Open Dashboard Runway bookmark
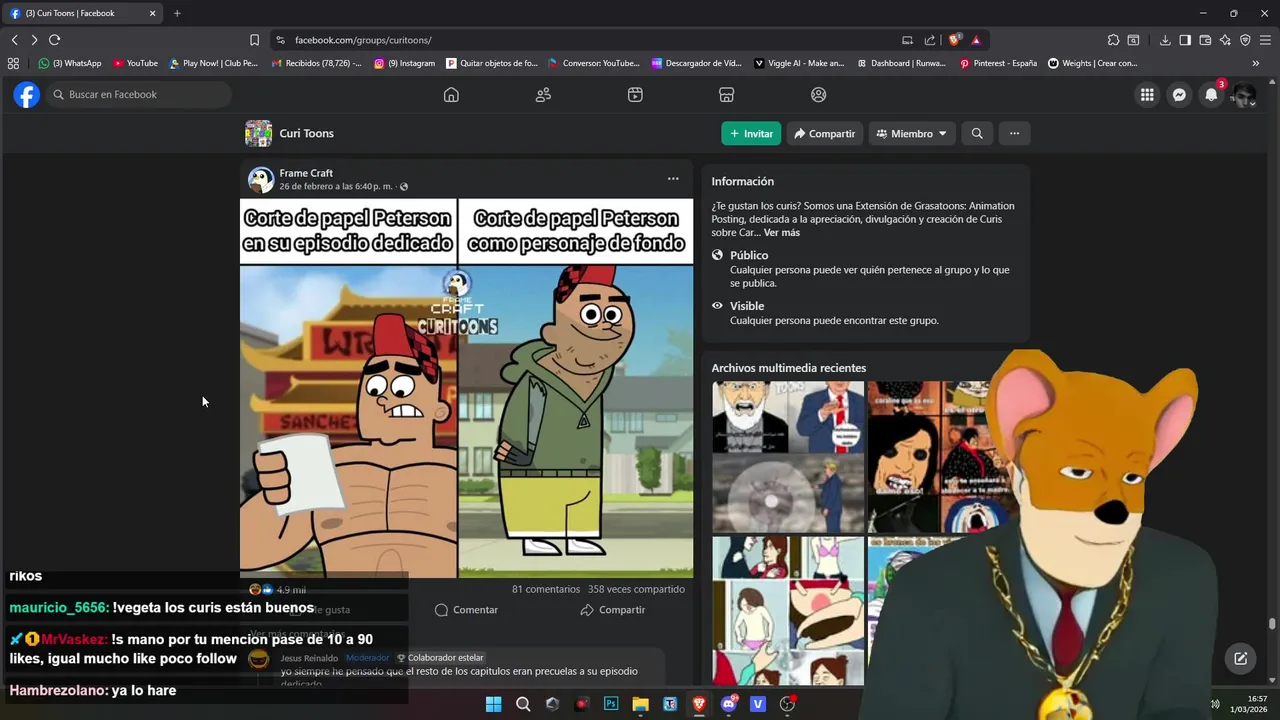1280x720 pixels. [901, 63]
